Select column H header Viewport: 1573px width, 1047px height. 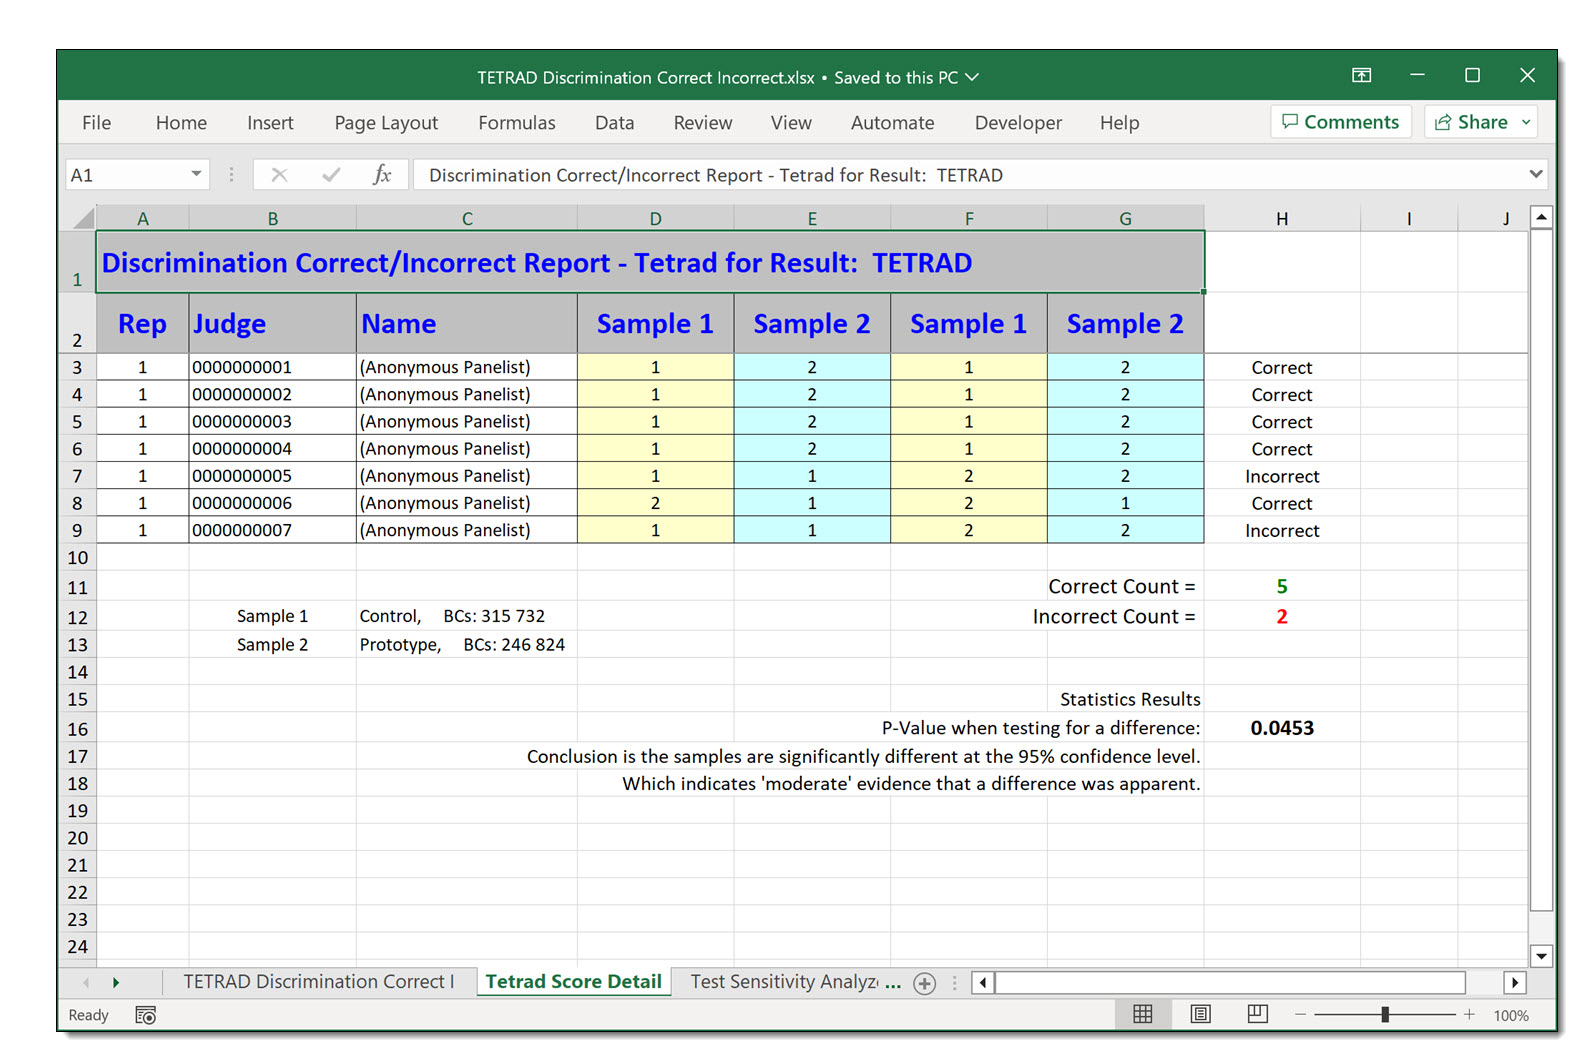coord(1282,218)
